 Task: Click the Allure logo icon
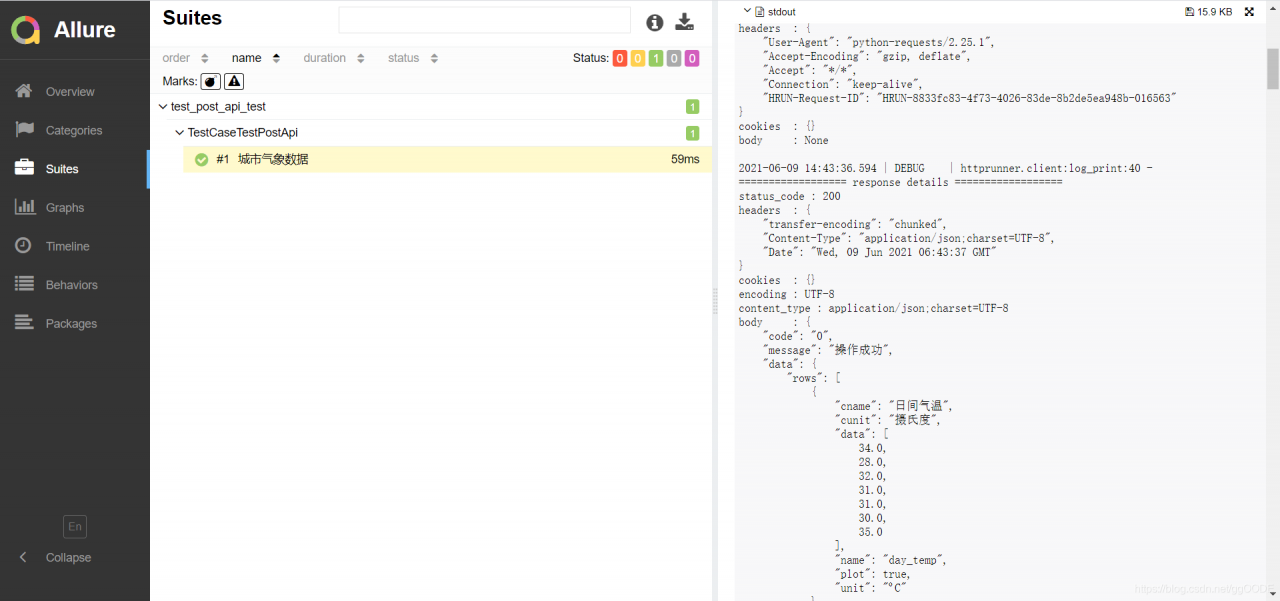point(26,30)
